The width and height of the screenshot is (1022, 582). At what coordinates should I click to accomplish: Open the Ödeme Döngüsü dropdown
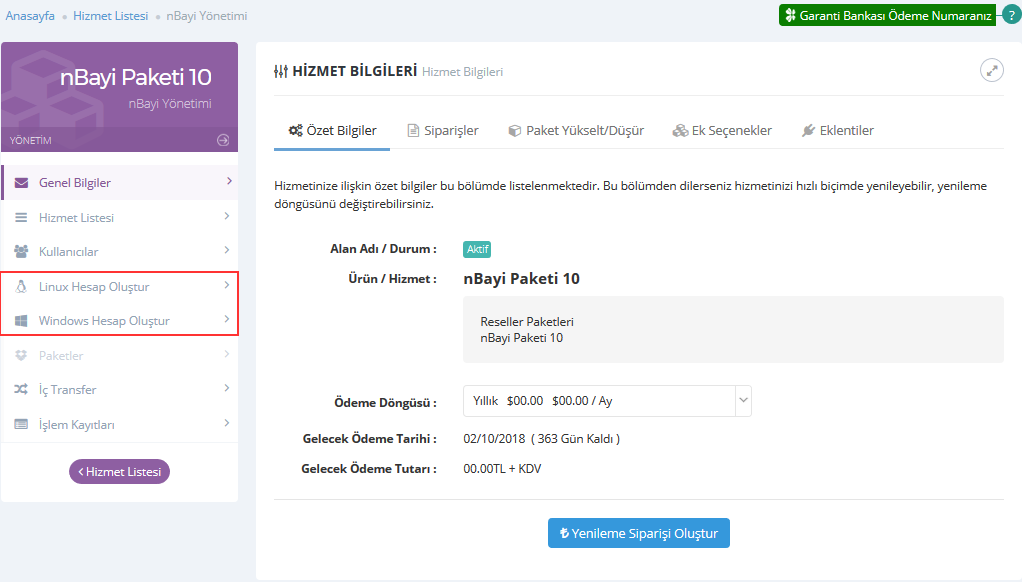[x=607, y=401]
